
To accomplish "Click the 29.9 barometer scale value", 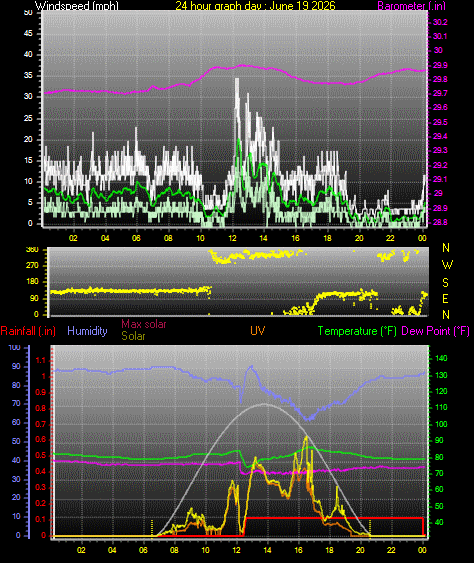I will click(440, 65).
